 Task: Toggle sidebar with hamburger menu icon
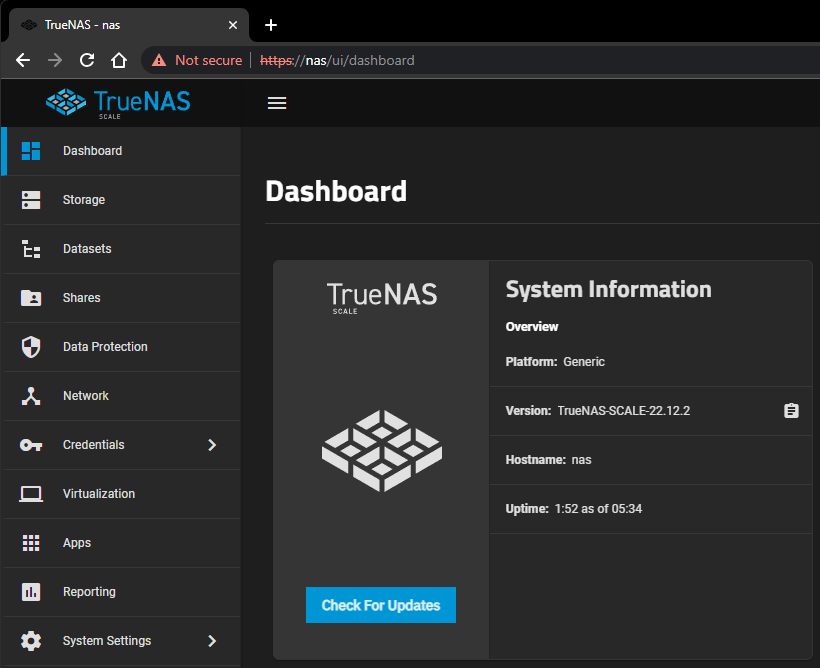[277, 103]
